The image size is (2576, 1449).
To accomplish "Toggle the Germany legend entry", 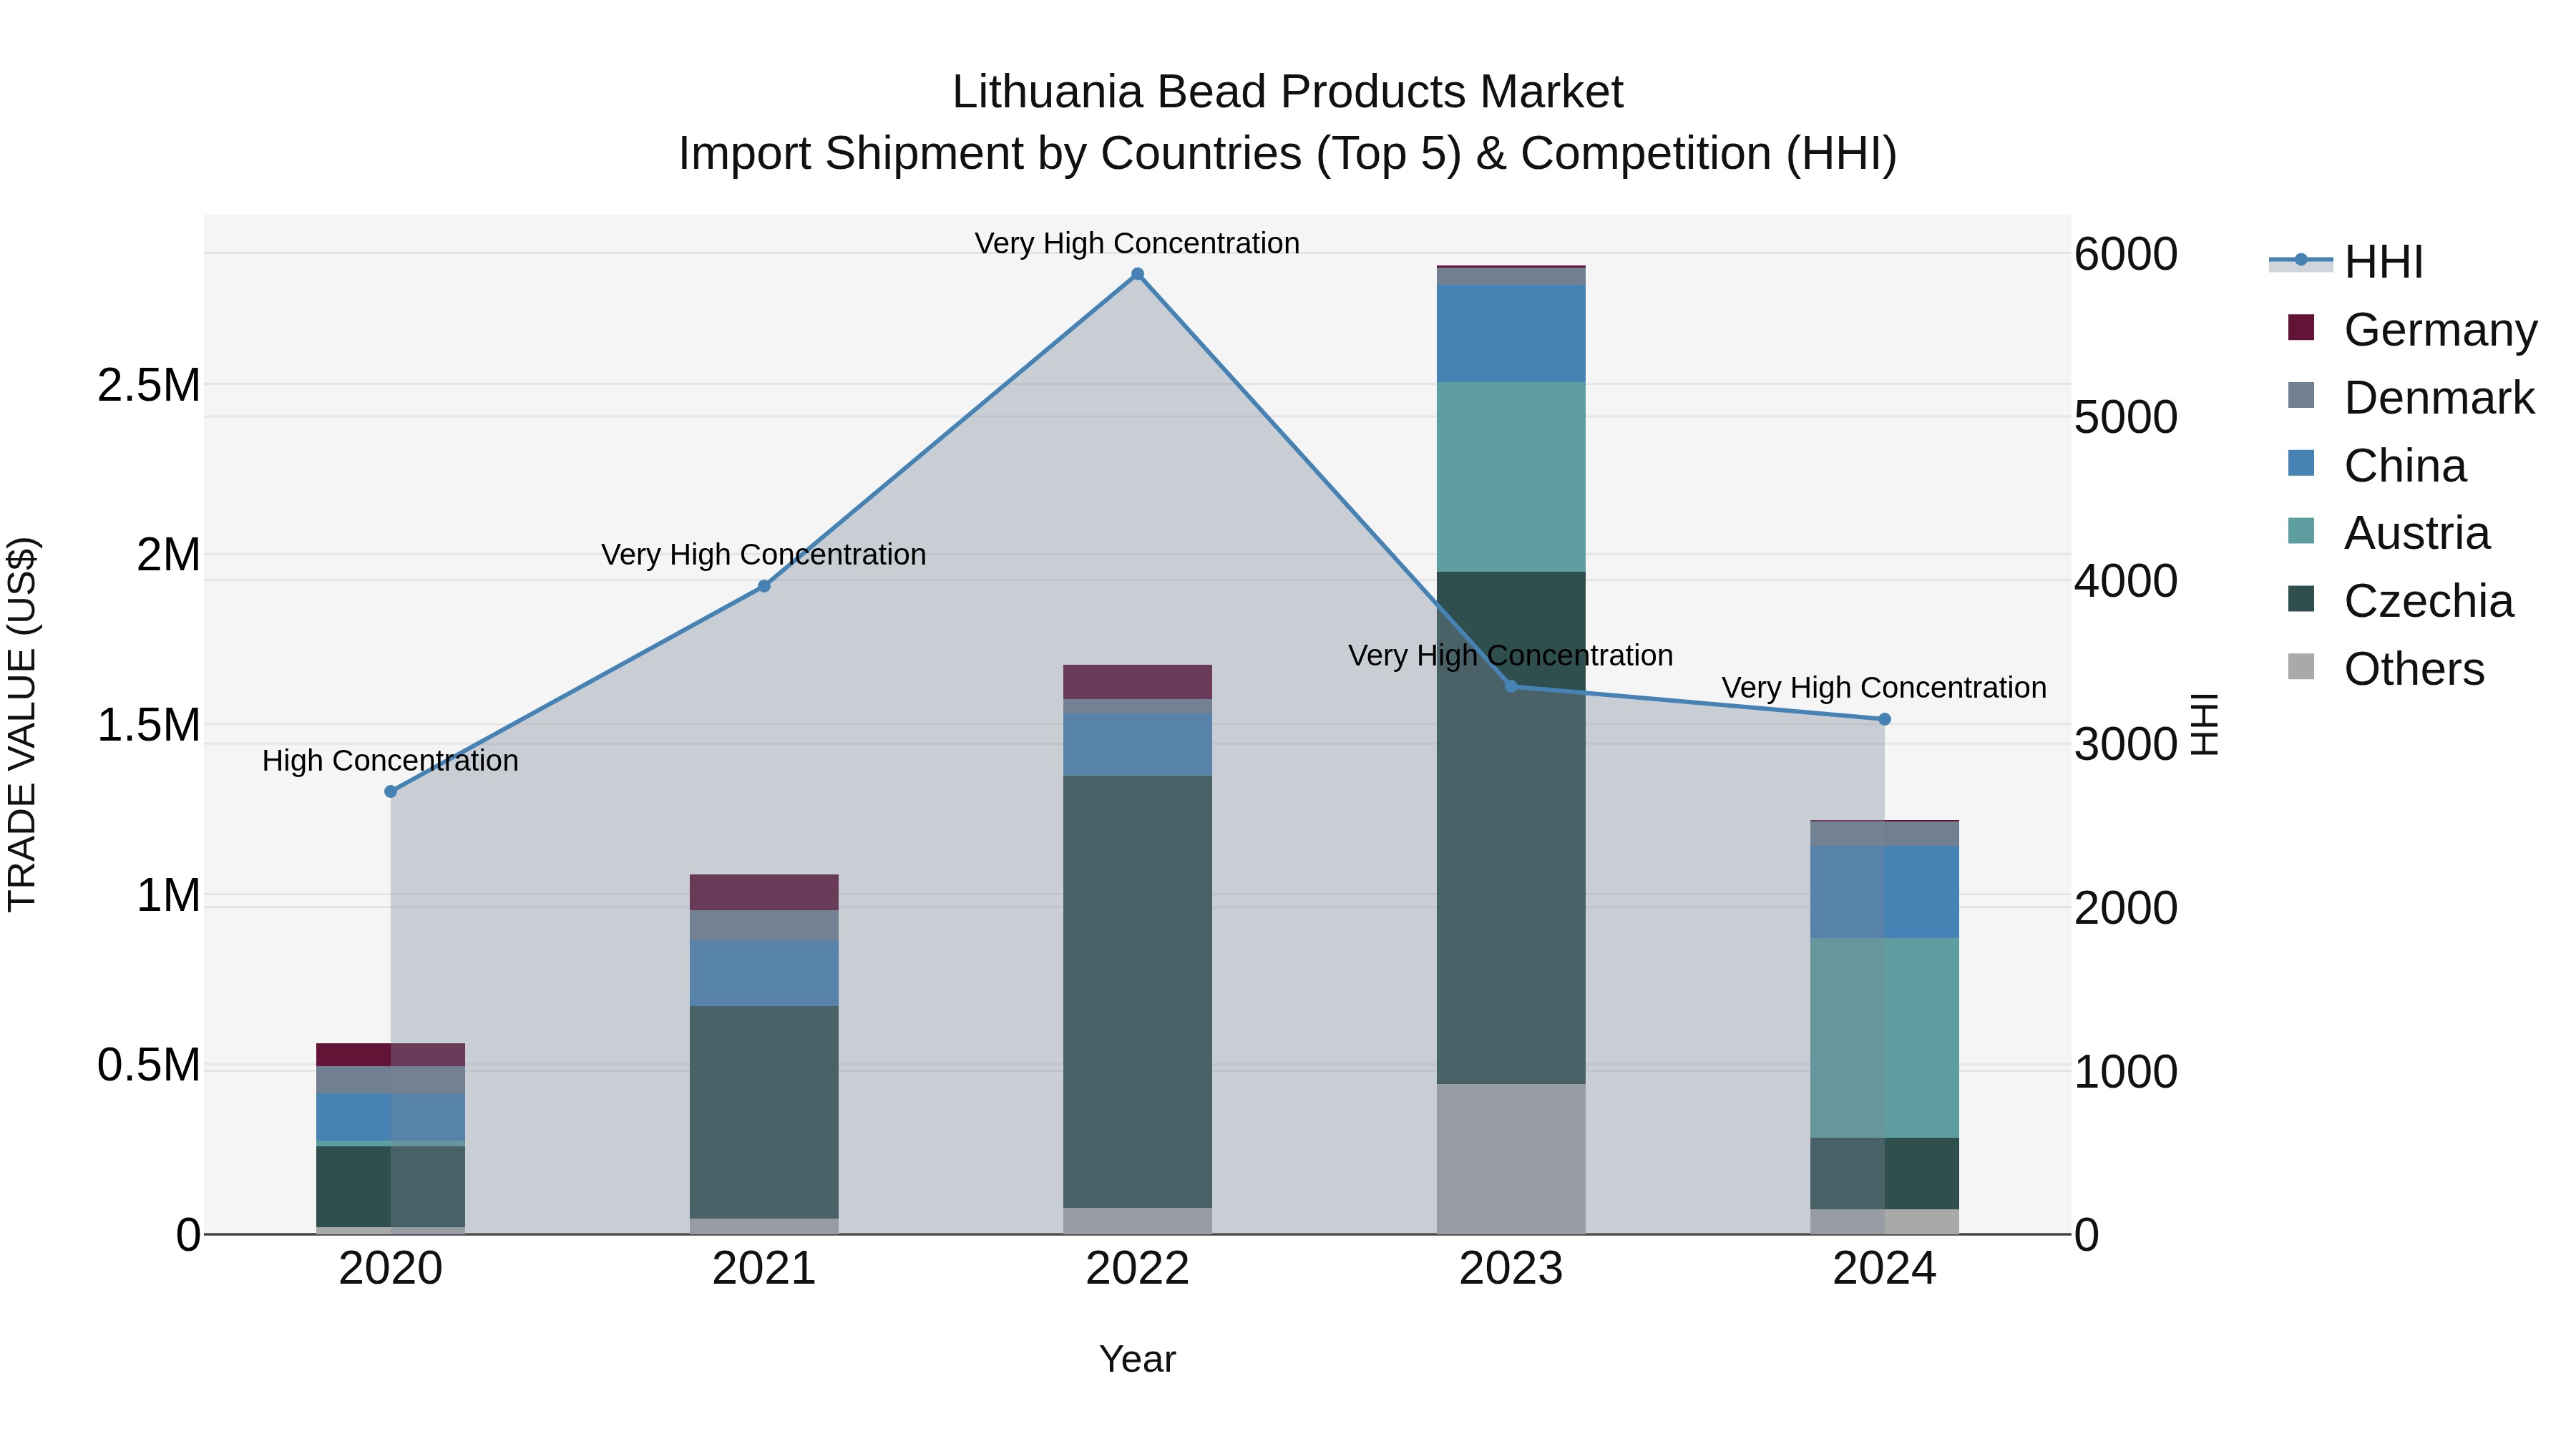I will [2412, 329].
